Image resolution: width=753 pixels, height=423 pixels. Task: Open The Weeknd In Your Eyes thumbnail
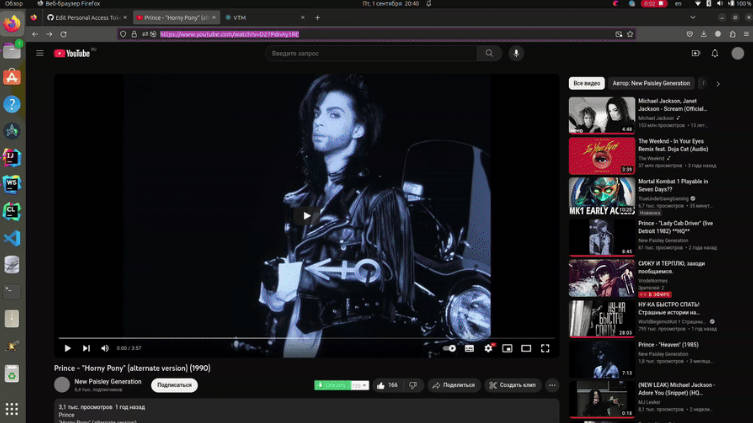pyautogui.click(x=602, y=156)
